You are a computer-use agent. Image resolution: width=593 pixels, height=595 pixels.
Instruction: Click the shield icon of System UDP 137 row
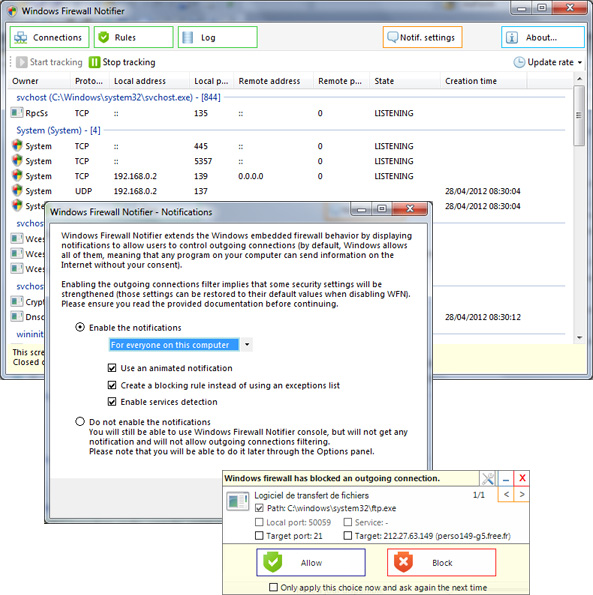17,190
